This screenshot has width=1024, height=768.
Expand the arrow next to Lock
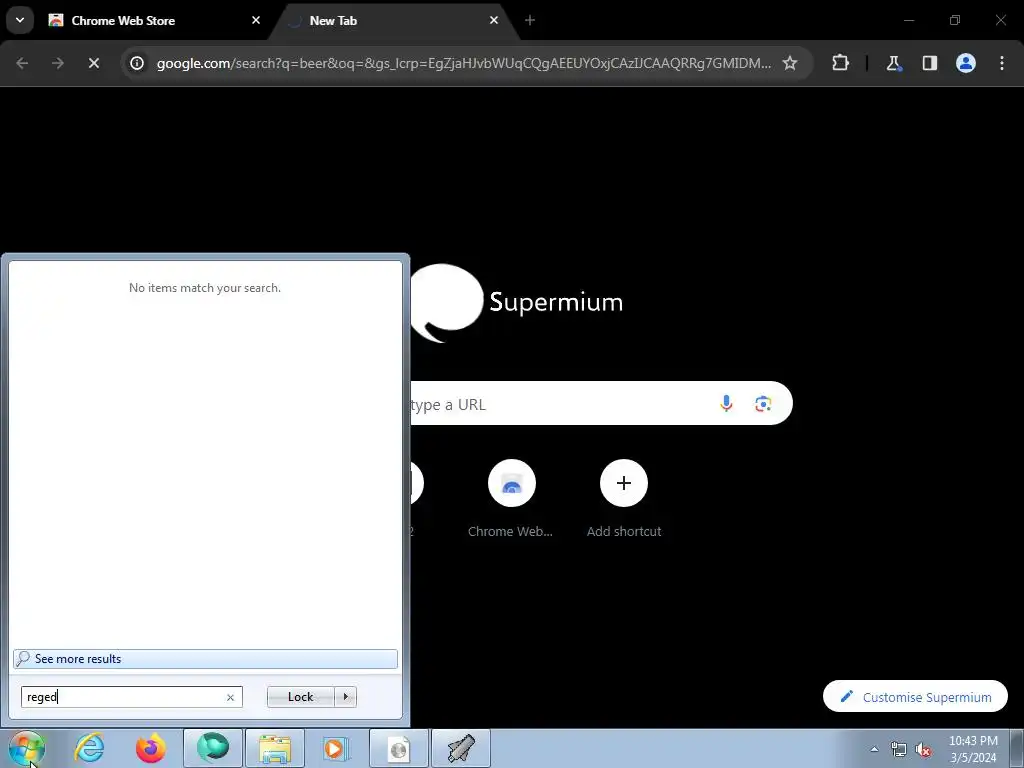pos(345,697)
